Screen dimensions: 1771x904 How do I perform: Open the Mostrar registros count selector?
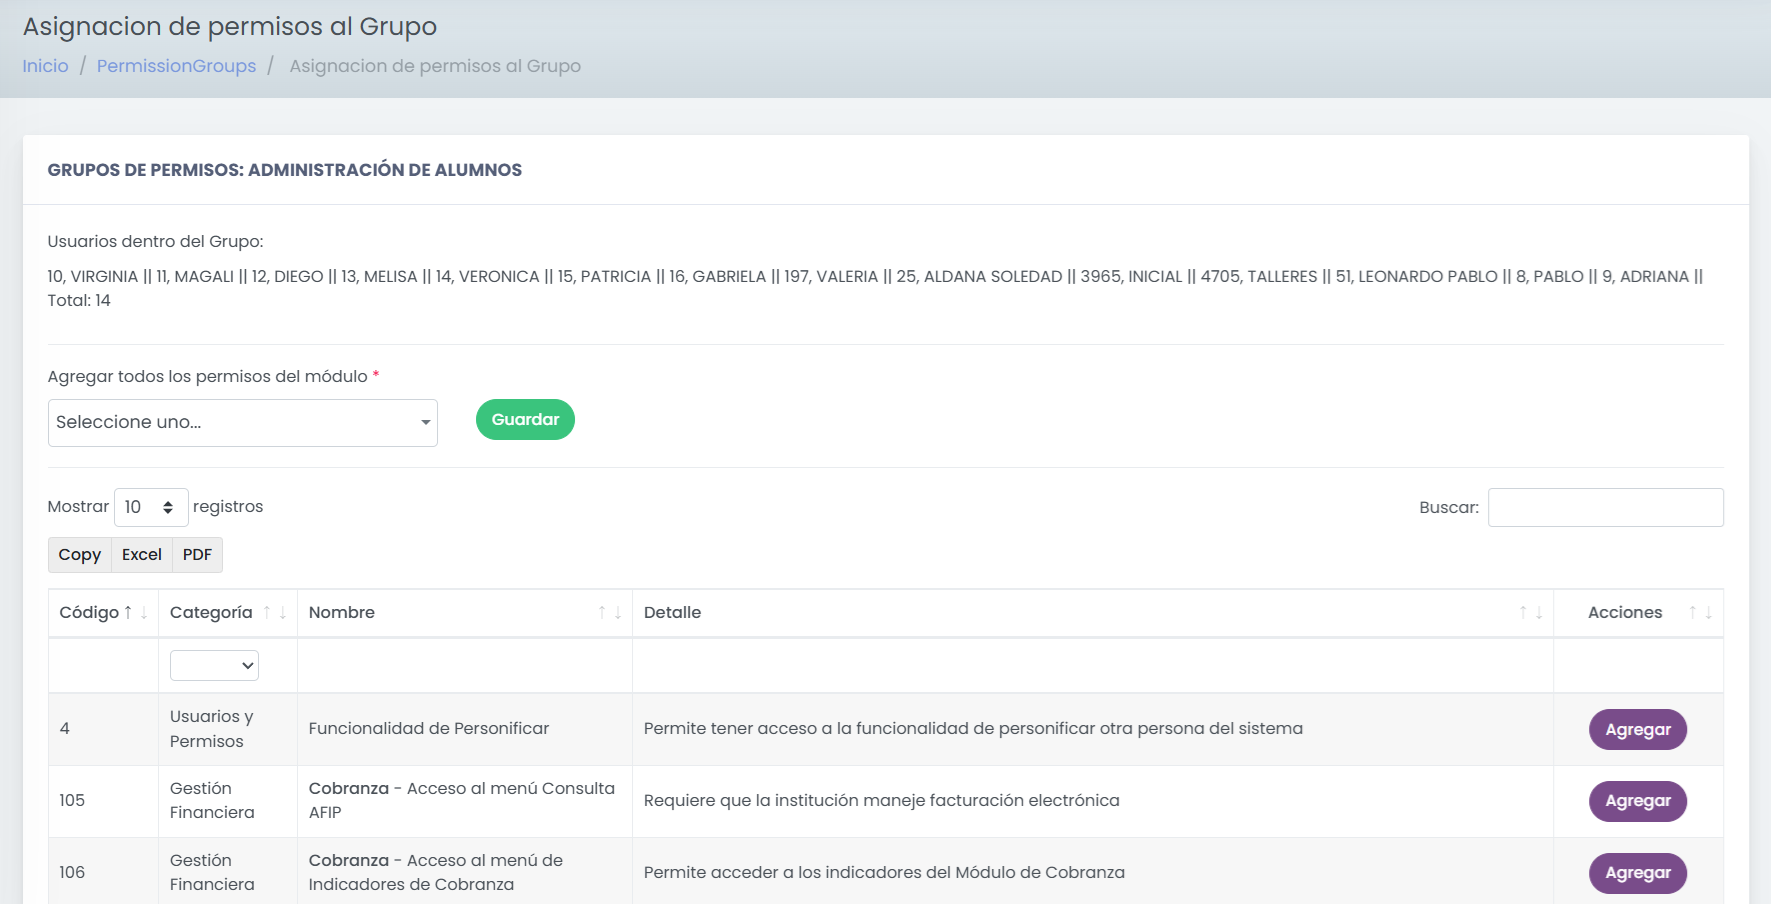click(x=151, y=507)
